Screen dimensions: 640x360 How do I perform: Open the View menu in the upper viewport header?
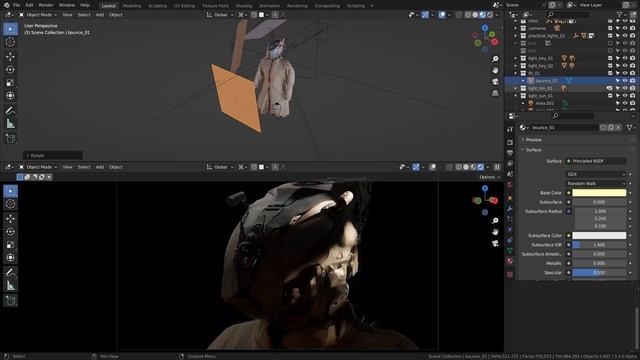67,15
